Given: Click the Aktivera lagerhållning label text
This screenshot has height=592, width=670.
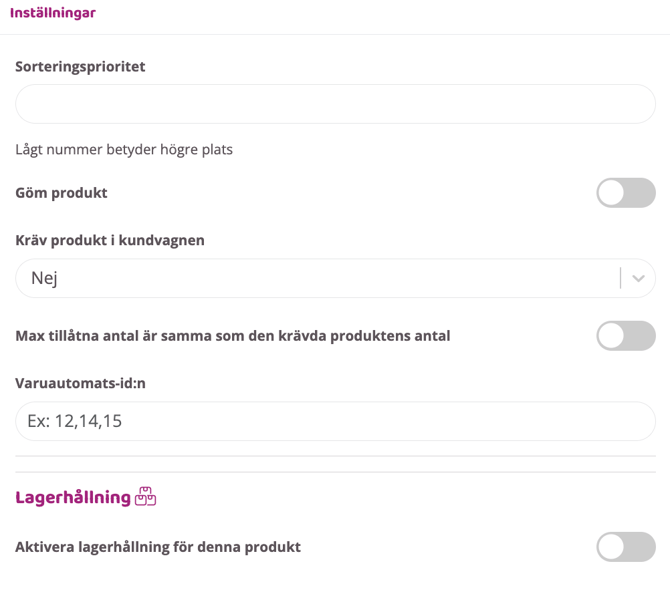Looking at the screenshot, I should (158, 547).
